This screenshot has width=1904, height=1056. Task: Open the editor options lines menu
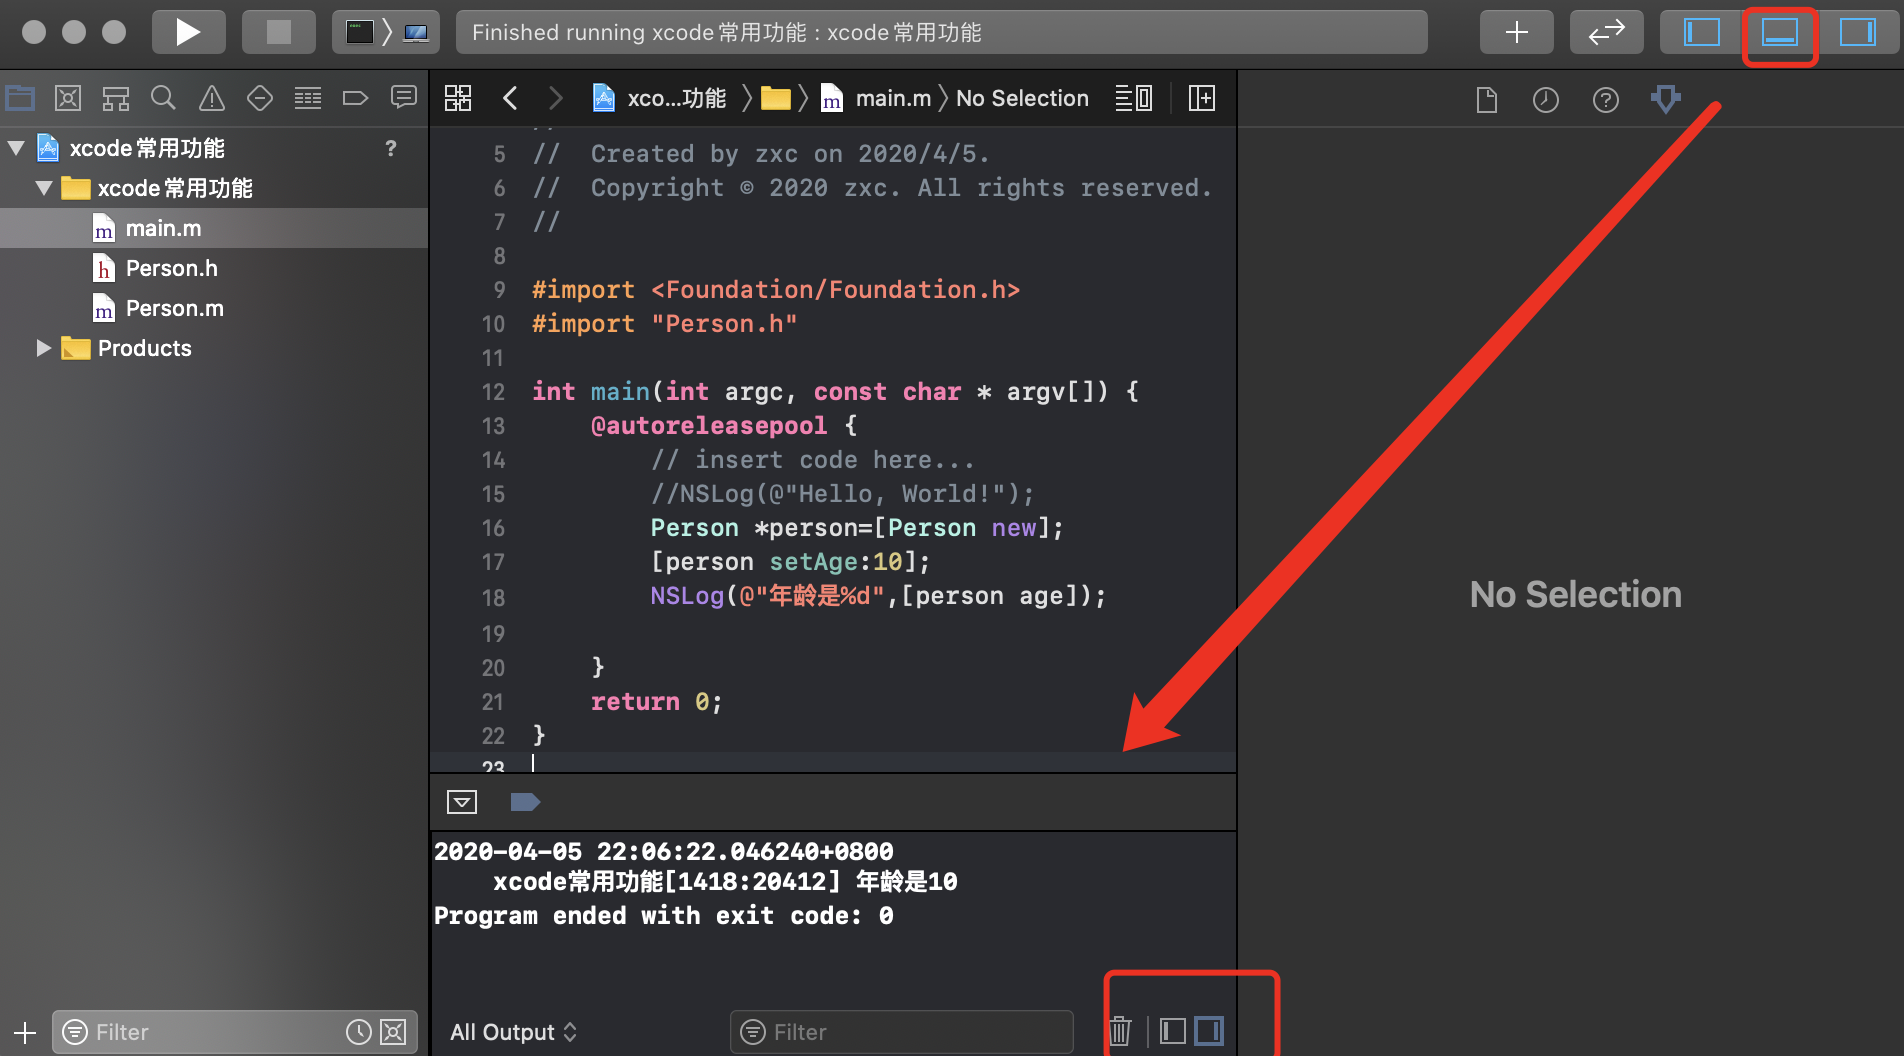pos(1134,98)
